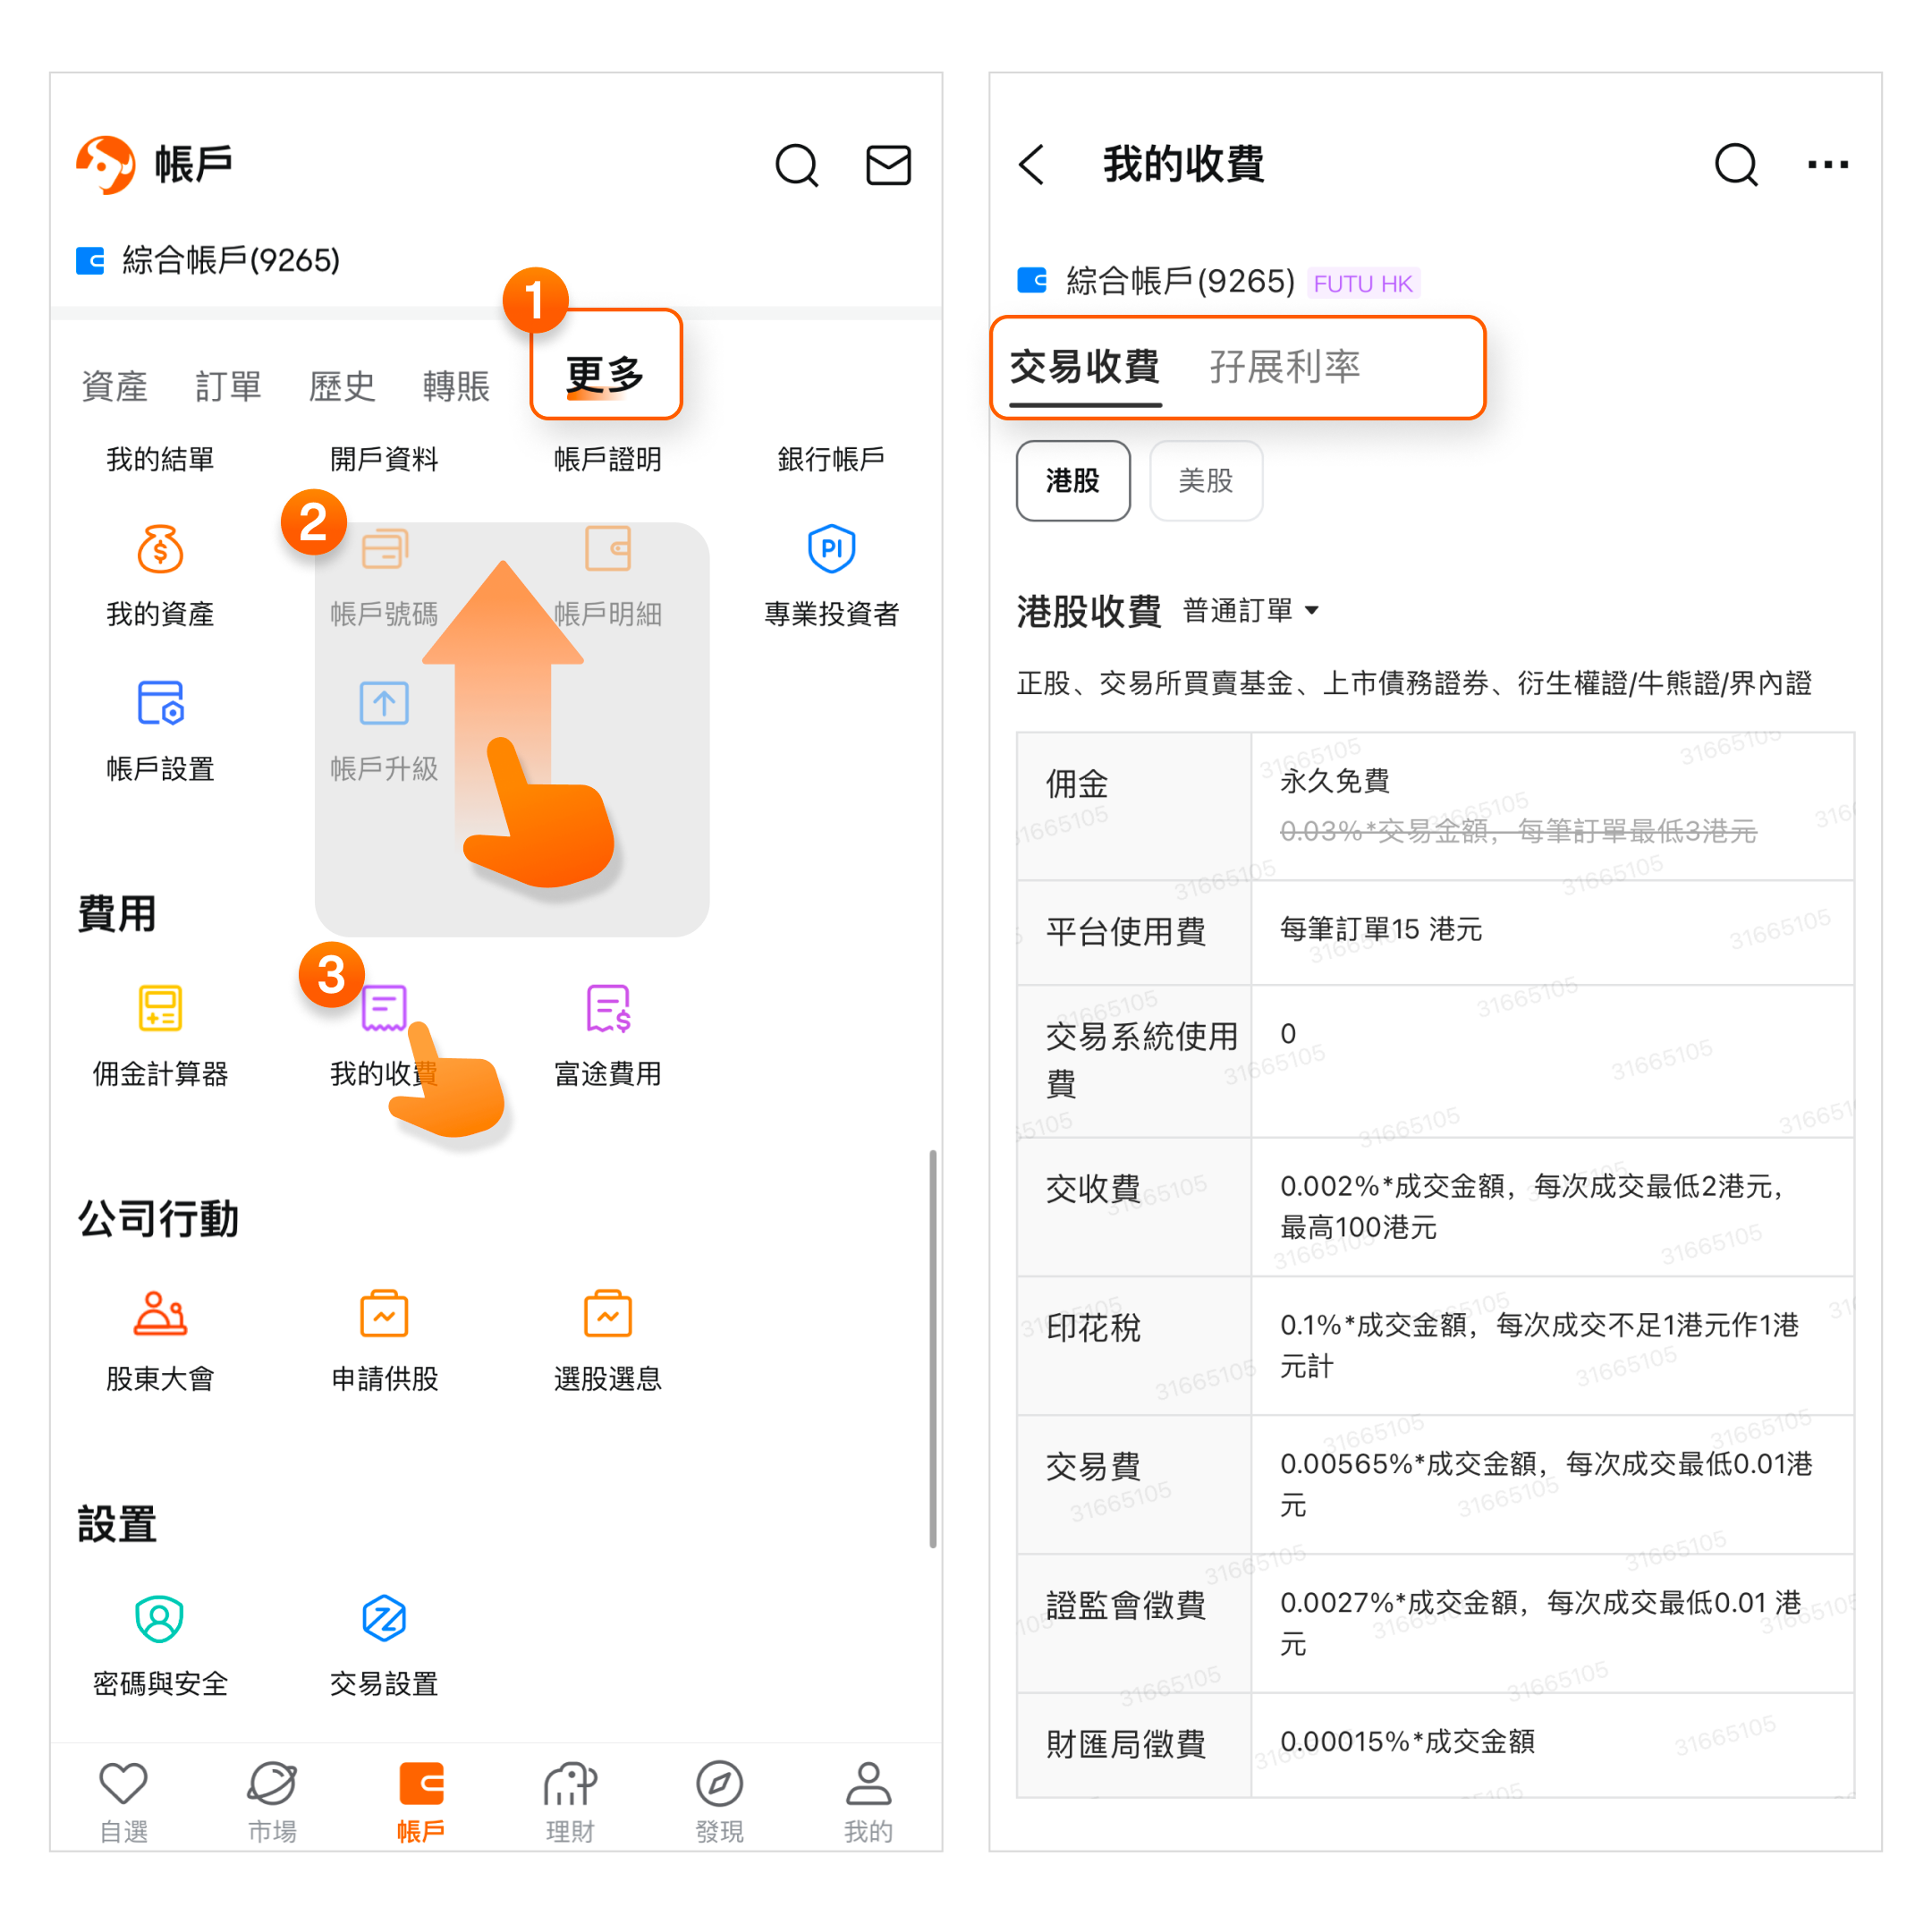Open 我的資產 money bag icon
The height and width of the screenshot is (1924, 1932).
coord(160,548)
